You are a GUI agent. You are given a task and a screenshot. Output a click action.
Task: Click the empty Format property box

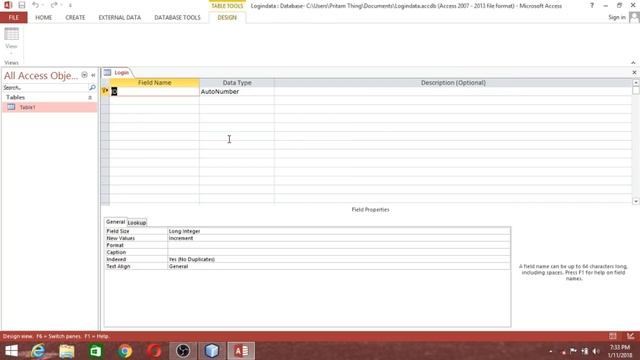pyautogui.click(x=339, y=245)
